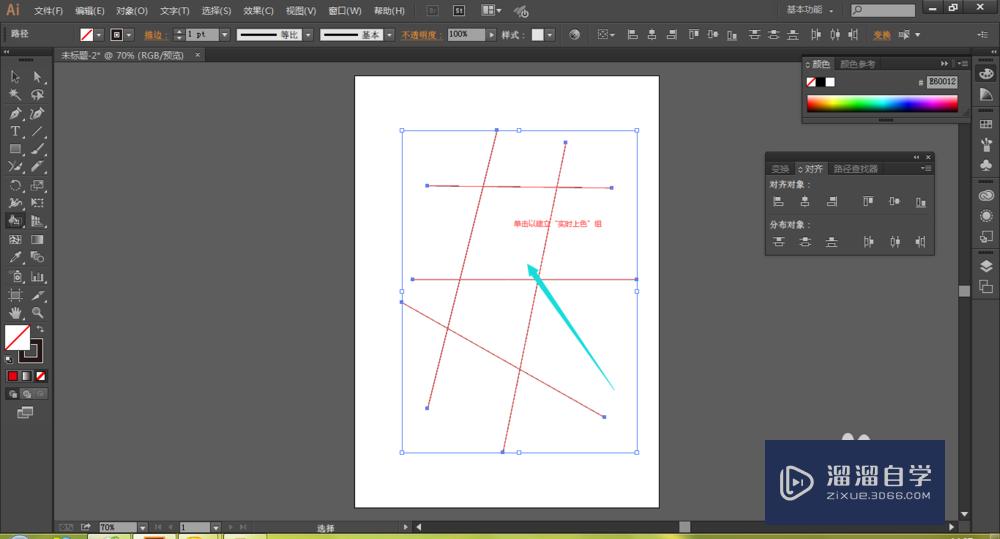
Task: Open the variable width profile 等比 dropdown
Action: pos(308,34)
